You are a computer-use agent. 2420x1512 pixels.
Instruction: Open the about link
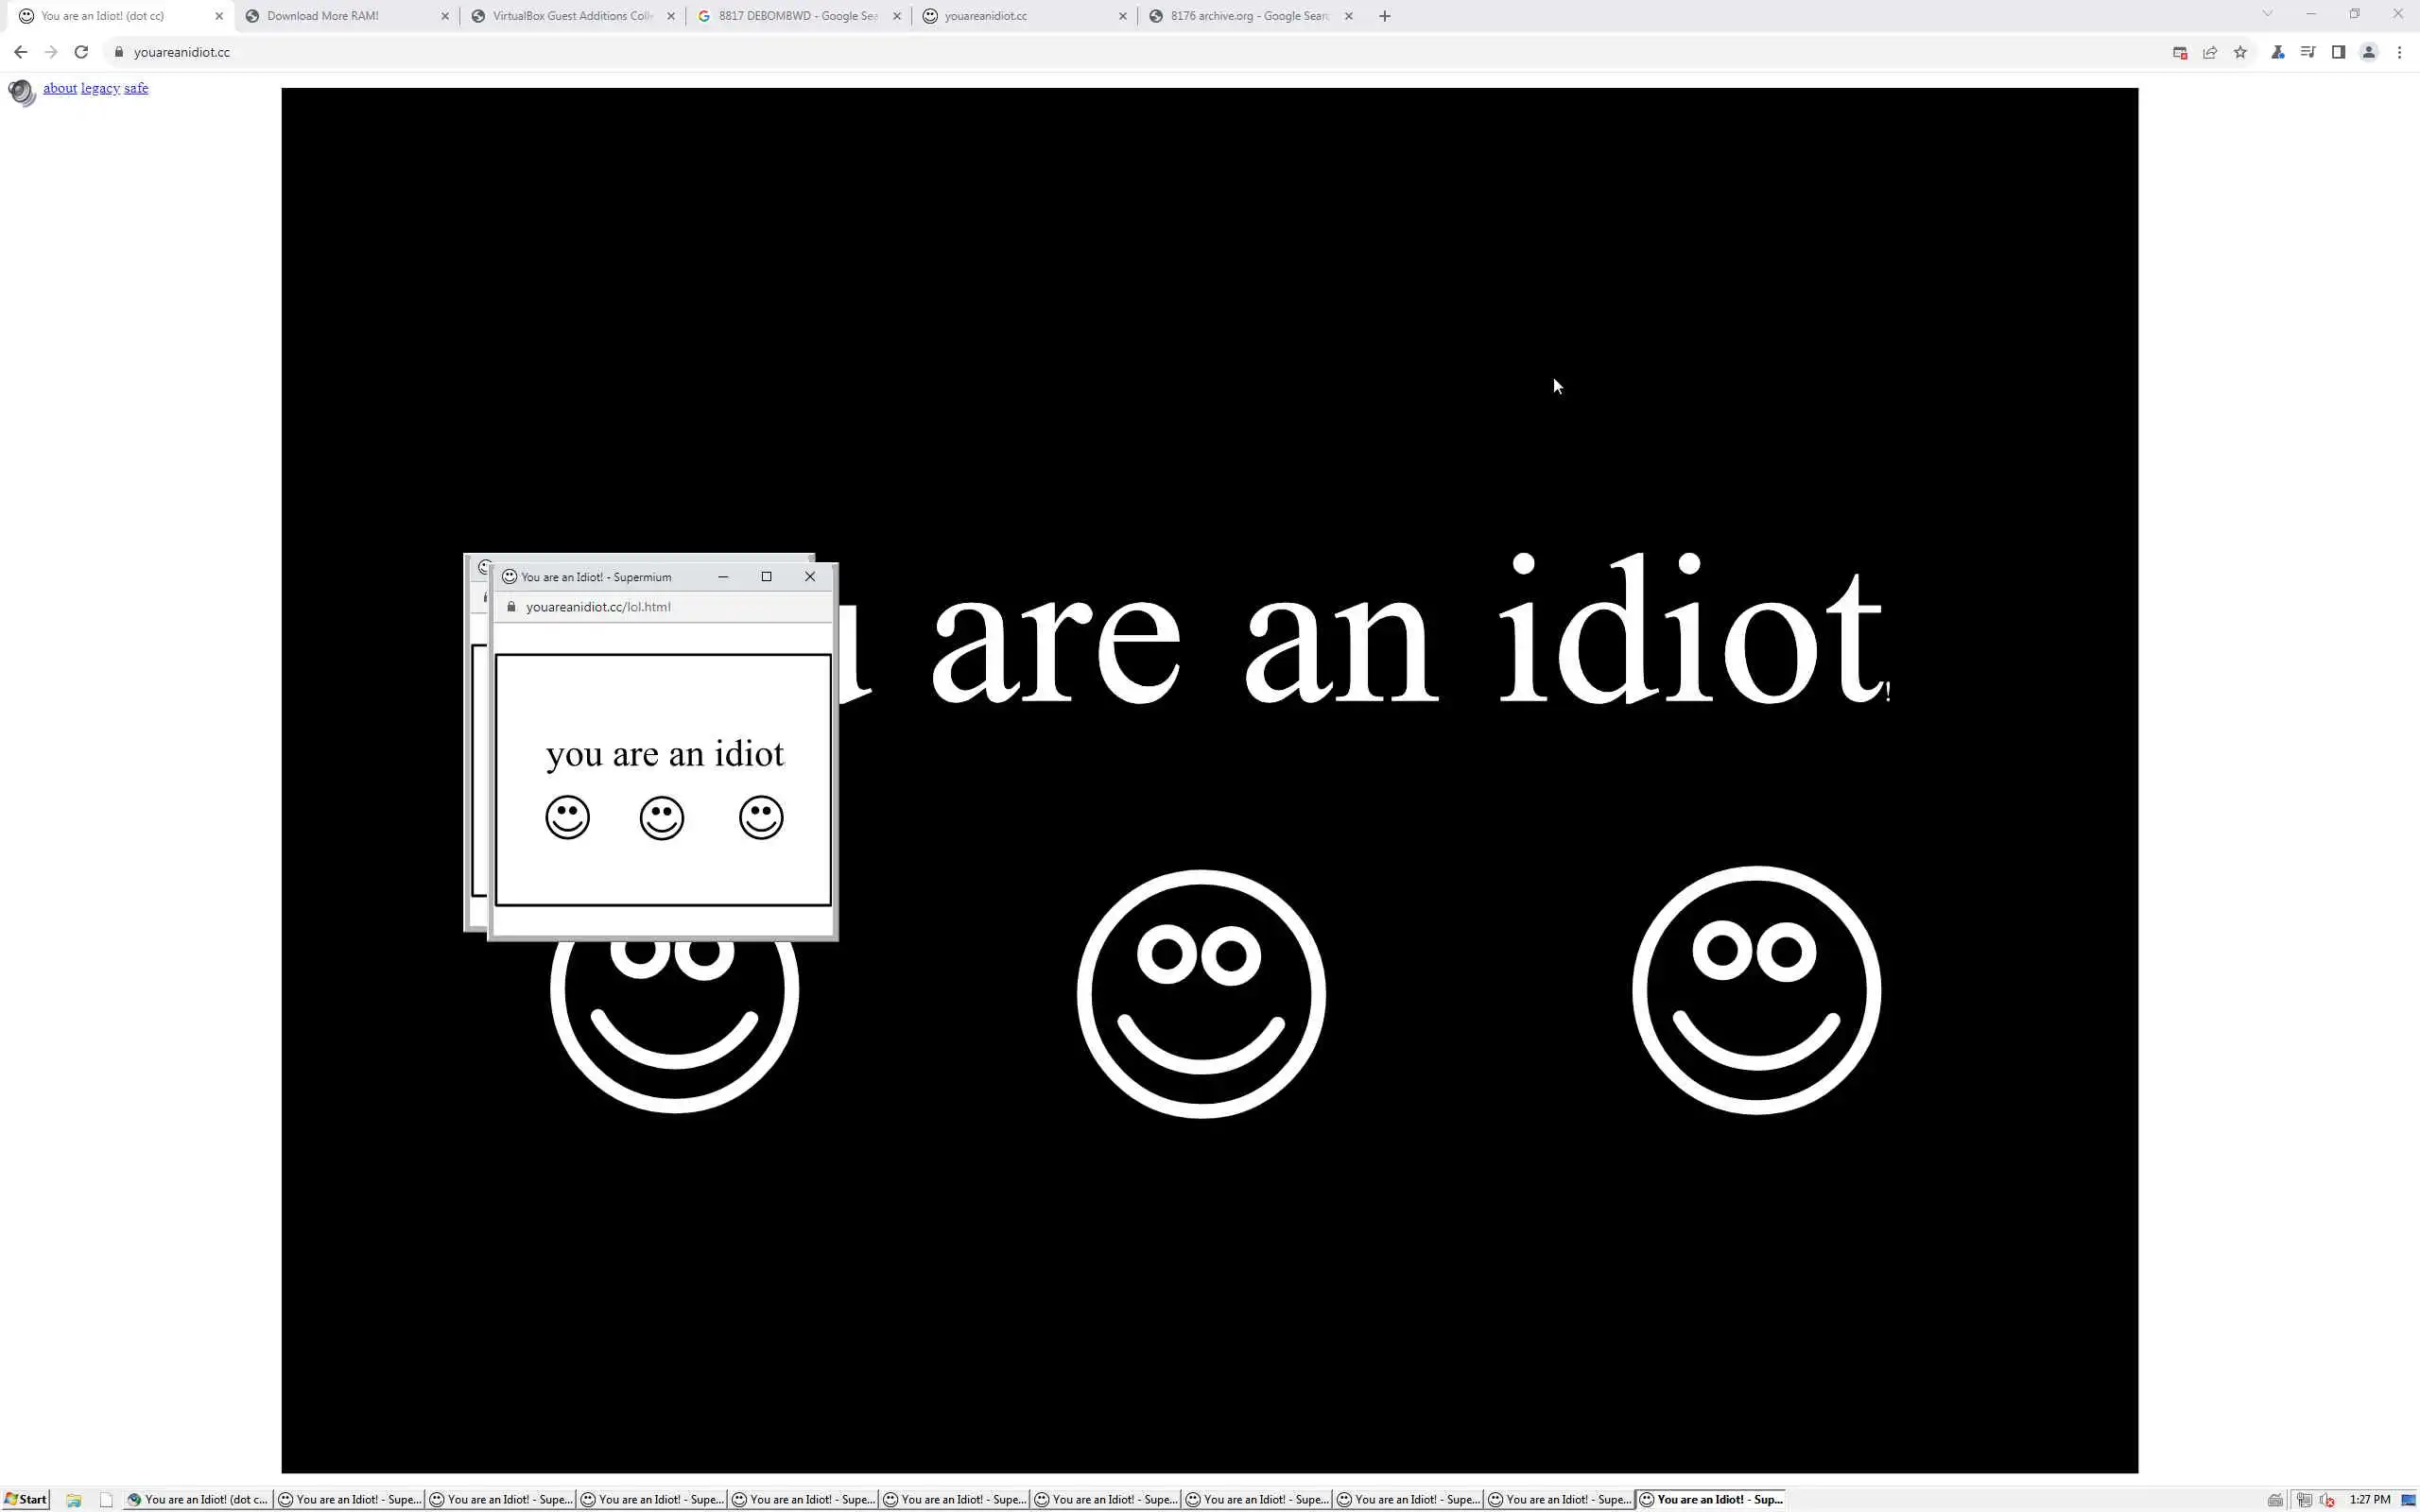pyautogui.click(x=60, y=88)
